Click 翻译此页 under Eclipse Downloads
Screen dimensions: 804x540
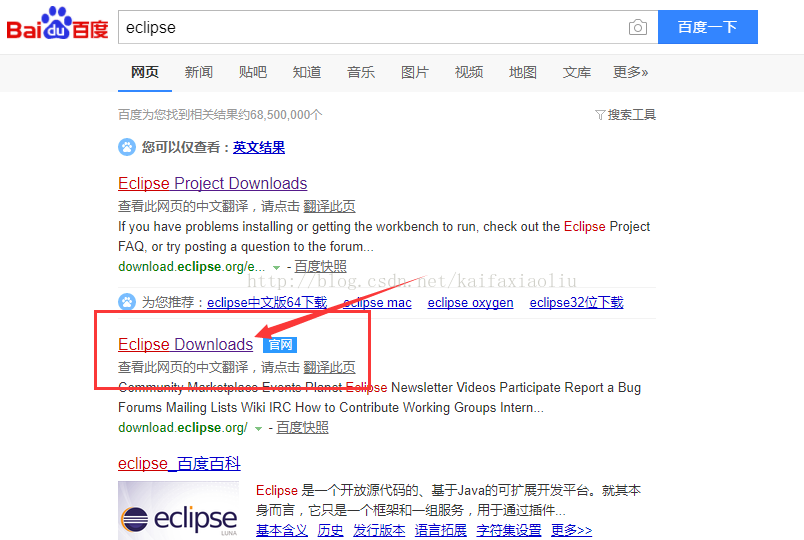(x=329, y=368)
